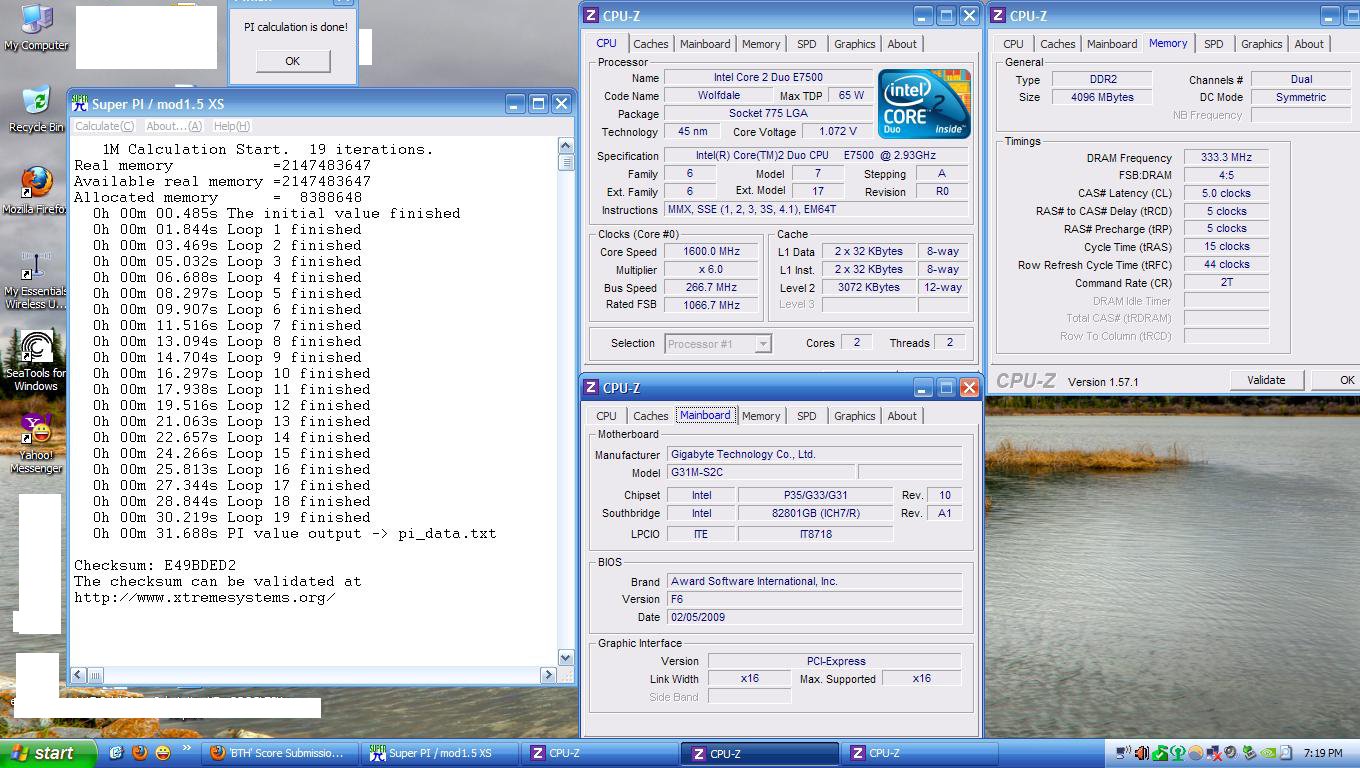Click the Super PI horizontal scrollbar thumb

pyautogui.click(x=96, y=675)
